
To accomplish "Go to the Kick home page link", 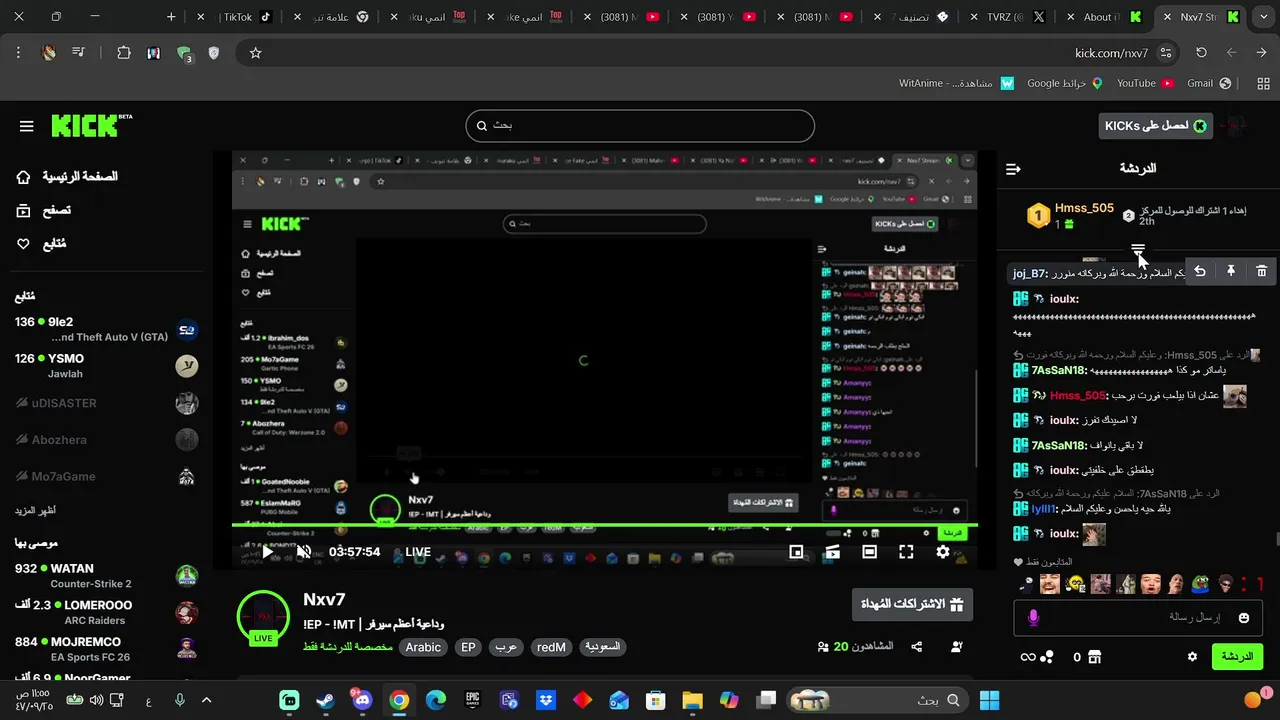I will 67,177.
